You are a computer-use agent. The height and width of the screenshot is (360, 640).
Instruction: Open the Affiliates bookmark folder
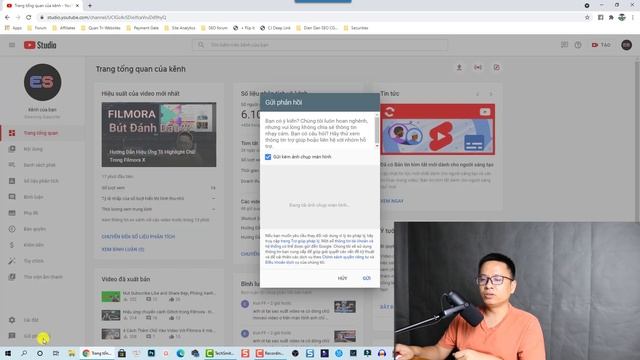coord(64,28)
